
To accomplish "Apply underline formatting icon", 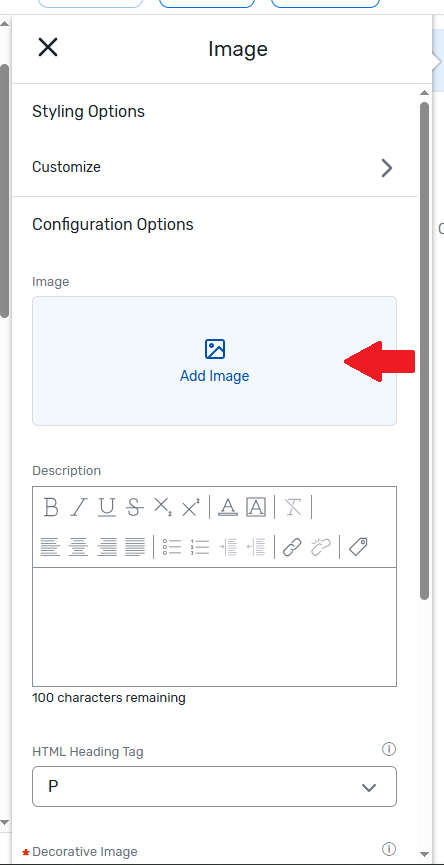I will [107, 507].
